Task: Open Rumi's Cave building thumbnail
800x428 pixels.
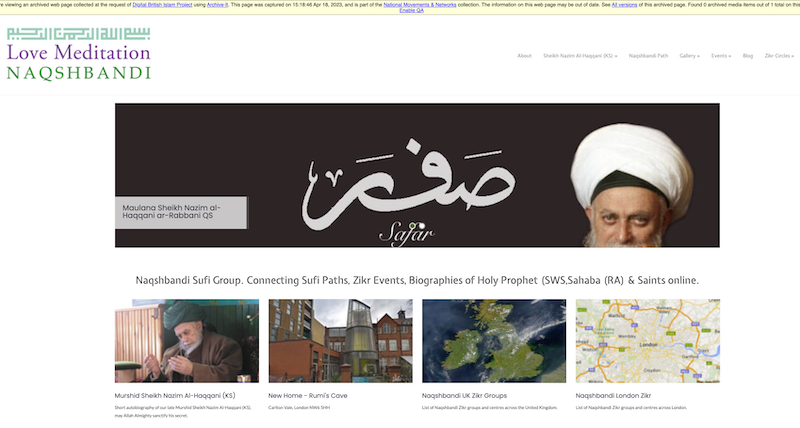Action: point(340,341)
